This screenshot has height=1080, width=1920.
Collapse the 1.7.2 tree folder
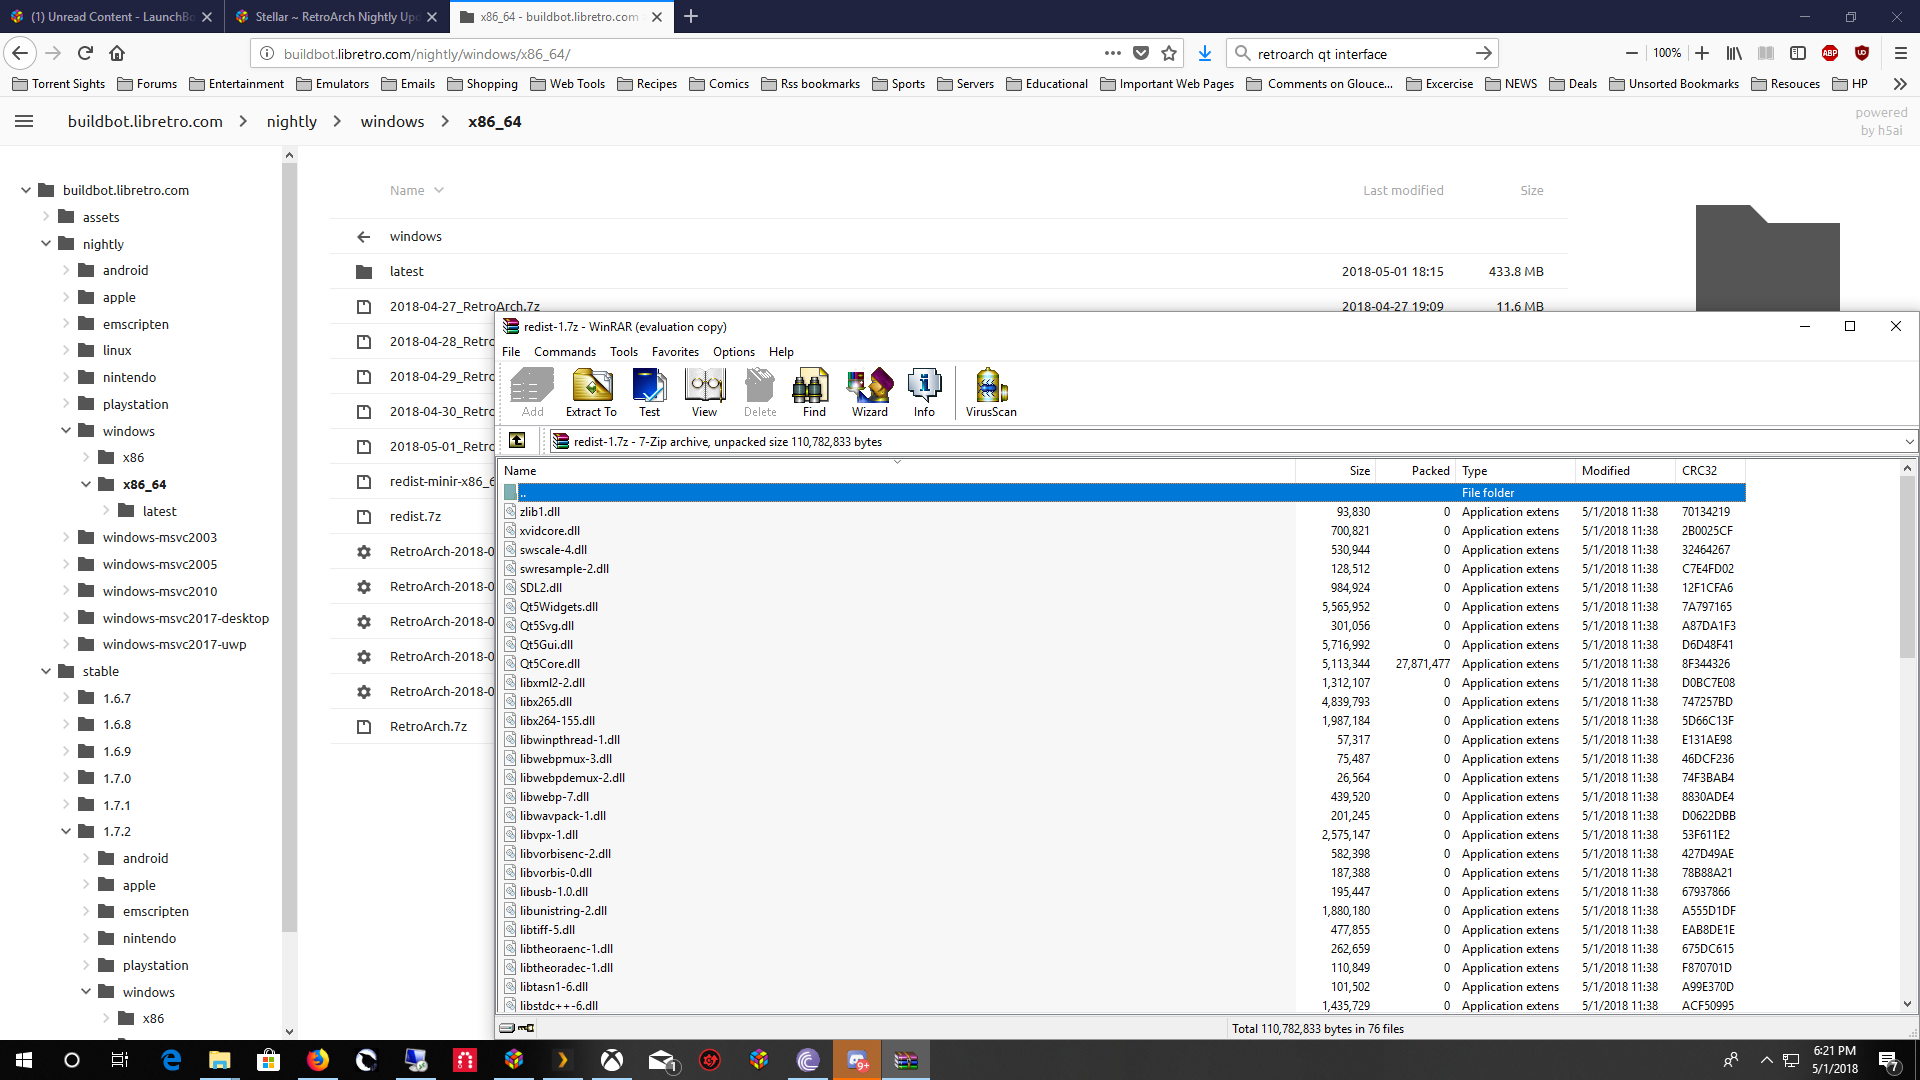pyautogui.click(x=66, y=831)
